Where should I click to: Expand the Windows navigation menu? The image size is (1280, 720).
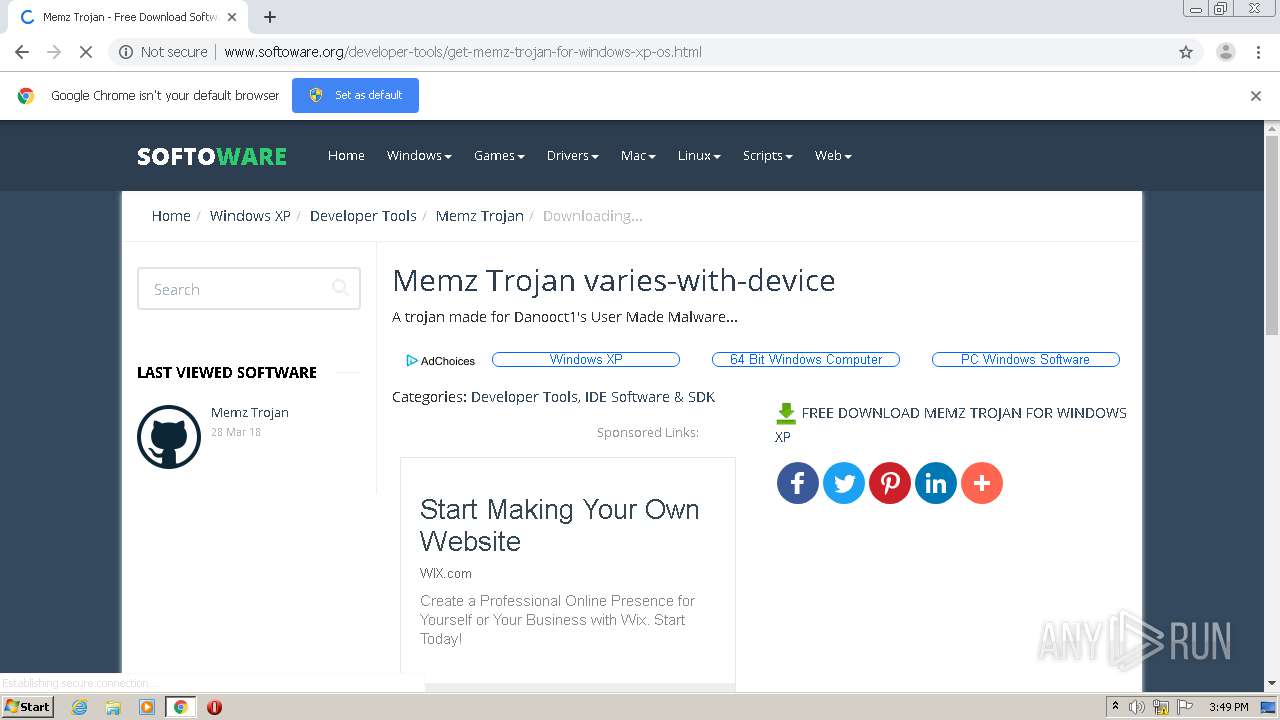coord(419,155)
